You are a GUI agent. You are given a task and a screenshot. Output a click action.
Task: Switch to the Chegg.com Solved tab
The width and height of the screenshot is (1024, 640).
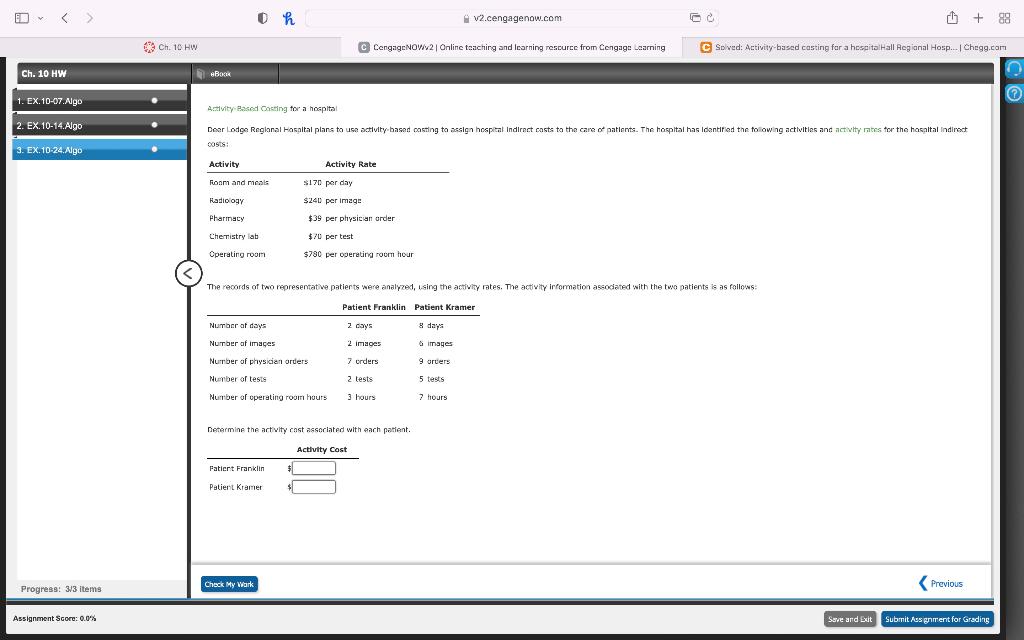[x=853, y=47]
